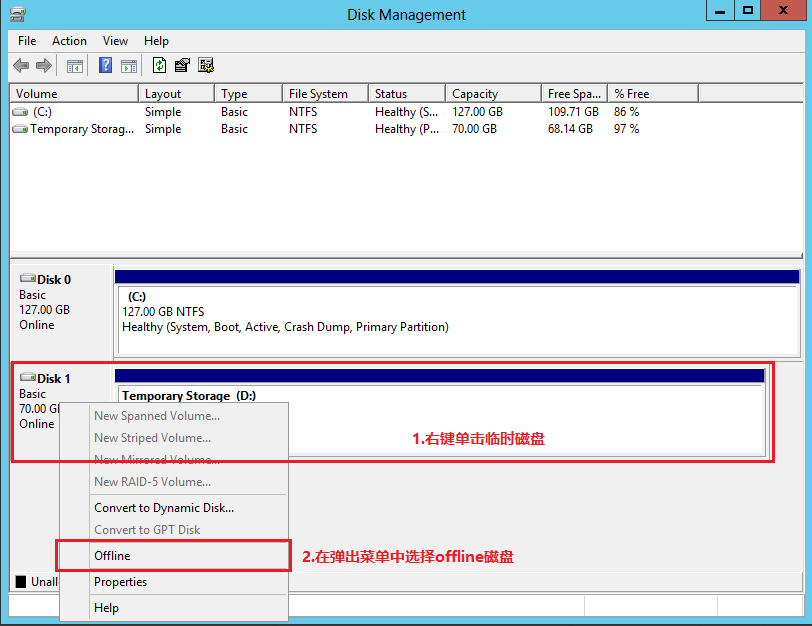Open the File menu
The height and width of the screenshot is (626, 812).
tap(27, 41)
